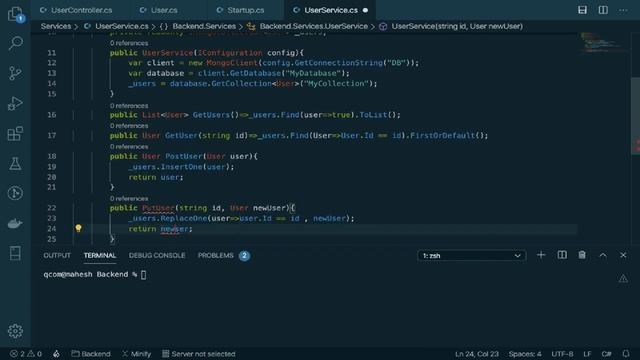Click the editor vertical scrollbar
Viewport: 640px width, 360px height.
point(635,116)
